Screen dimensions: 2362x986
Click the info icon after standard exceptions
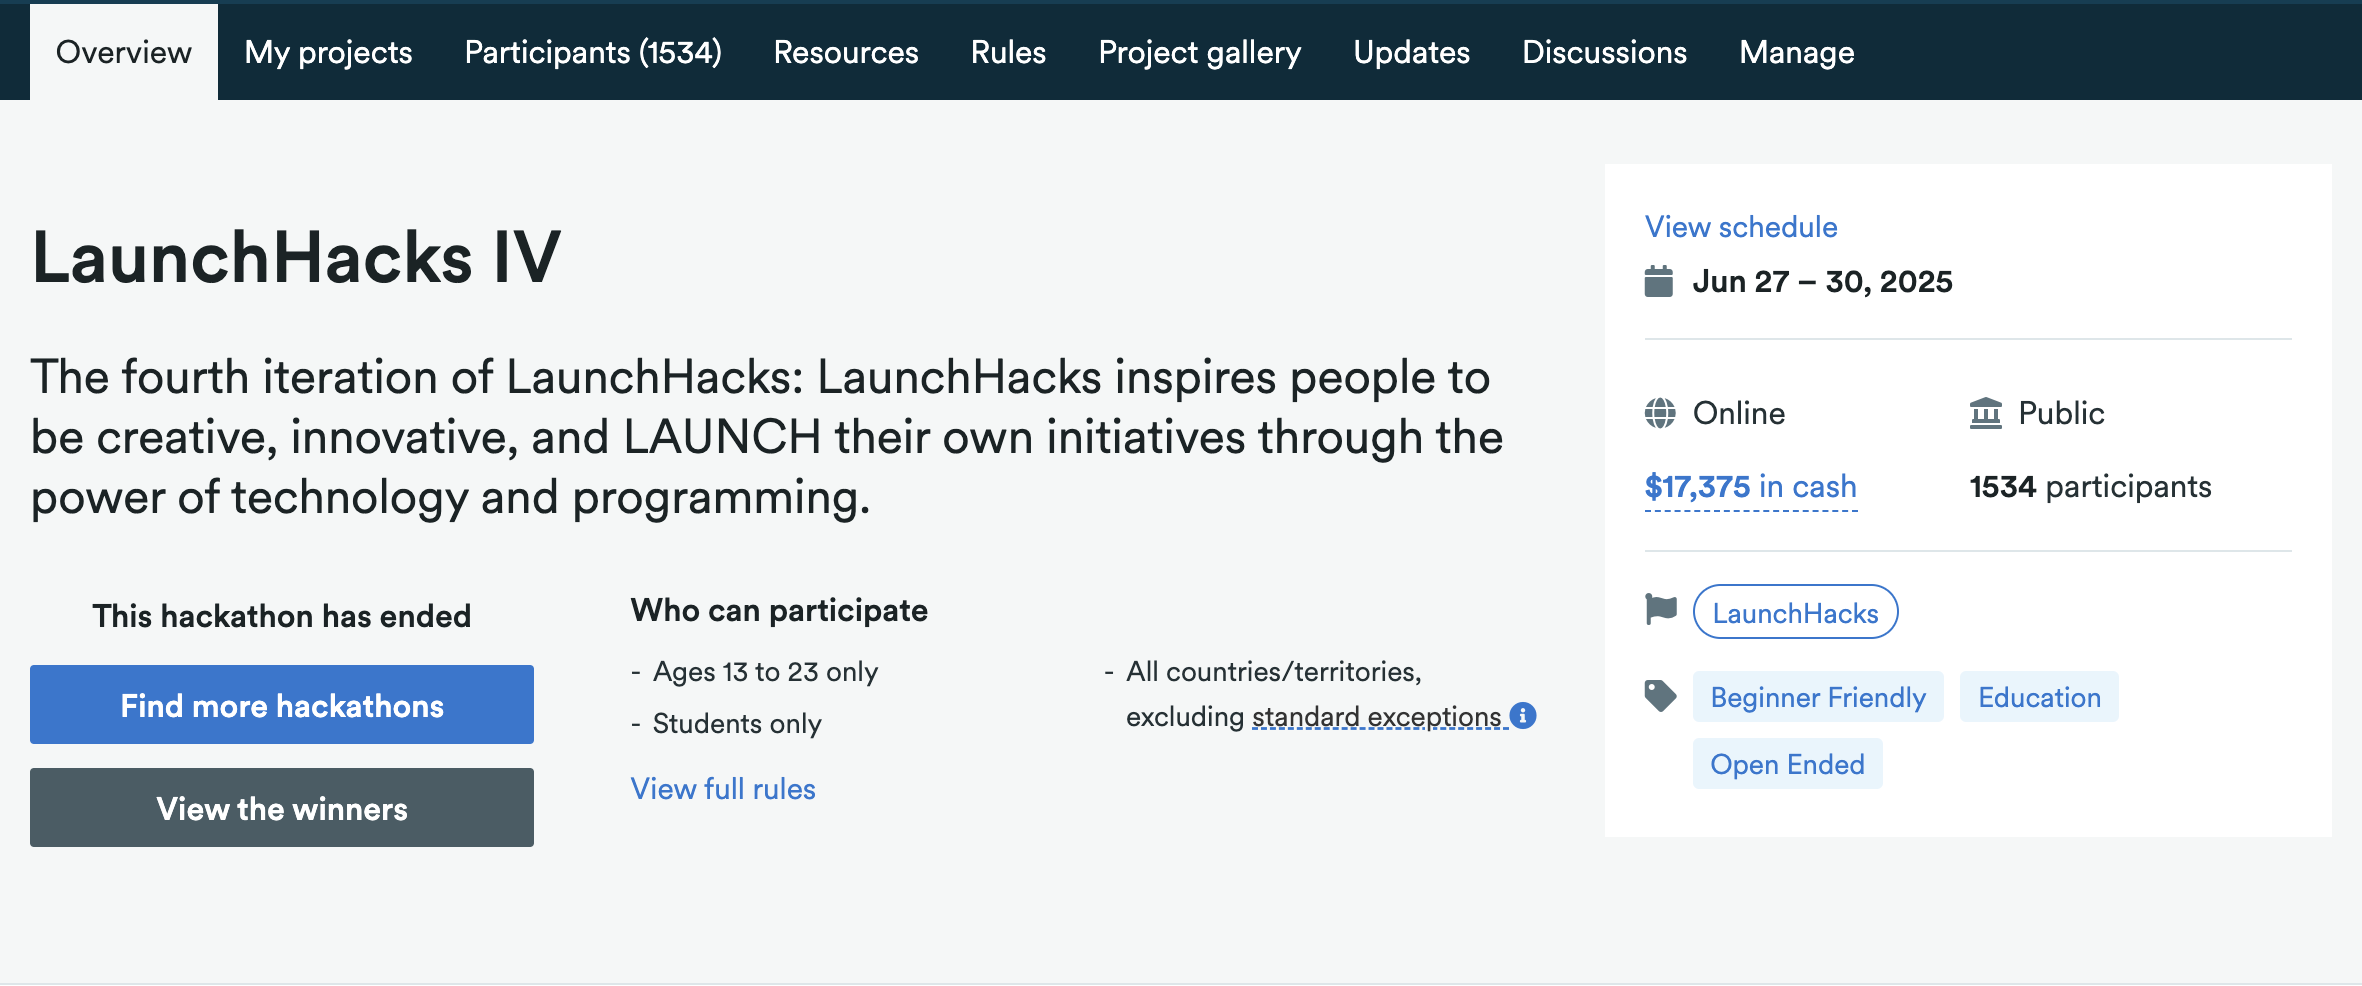click(1523, 716)
